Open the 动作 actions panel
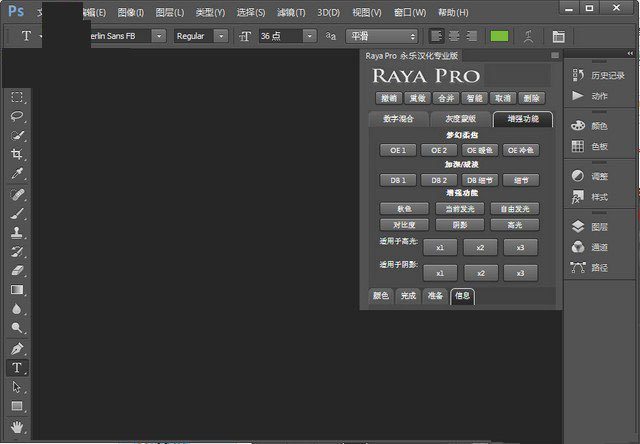The width and height of the screenshot is (640, 444). [590, 96]
